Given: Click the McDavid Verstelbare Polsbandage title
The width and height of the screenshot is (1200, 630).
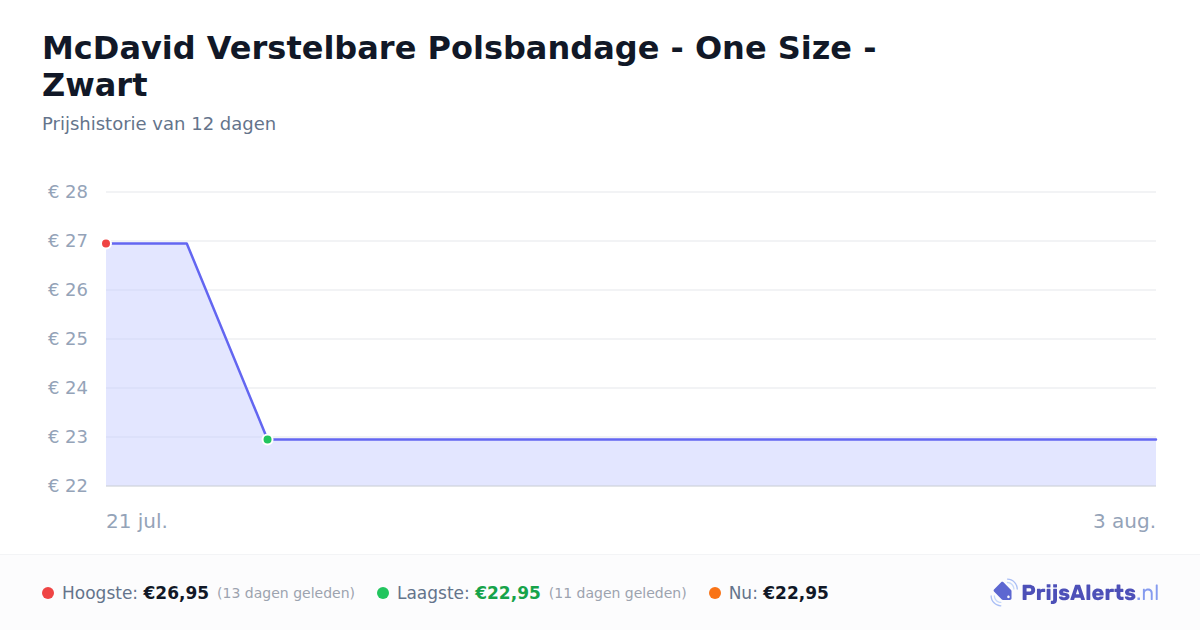Looking at the screenshot, I should click(x=459, y=66).
